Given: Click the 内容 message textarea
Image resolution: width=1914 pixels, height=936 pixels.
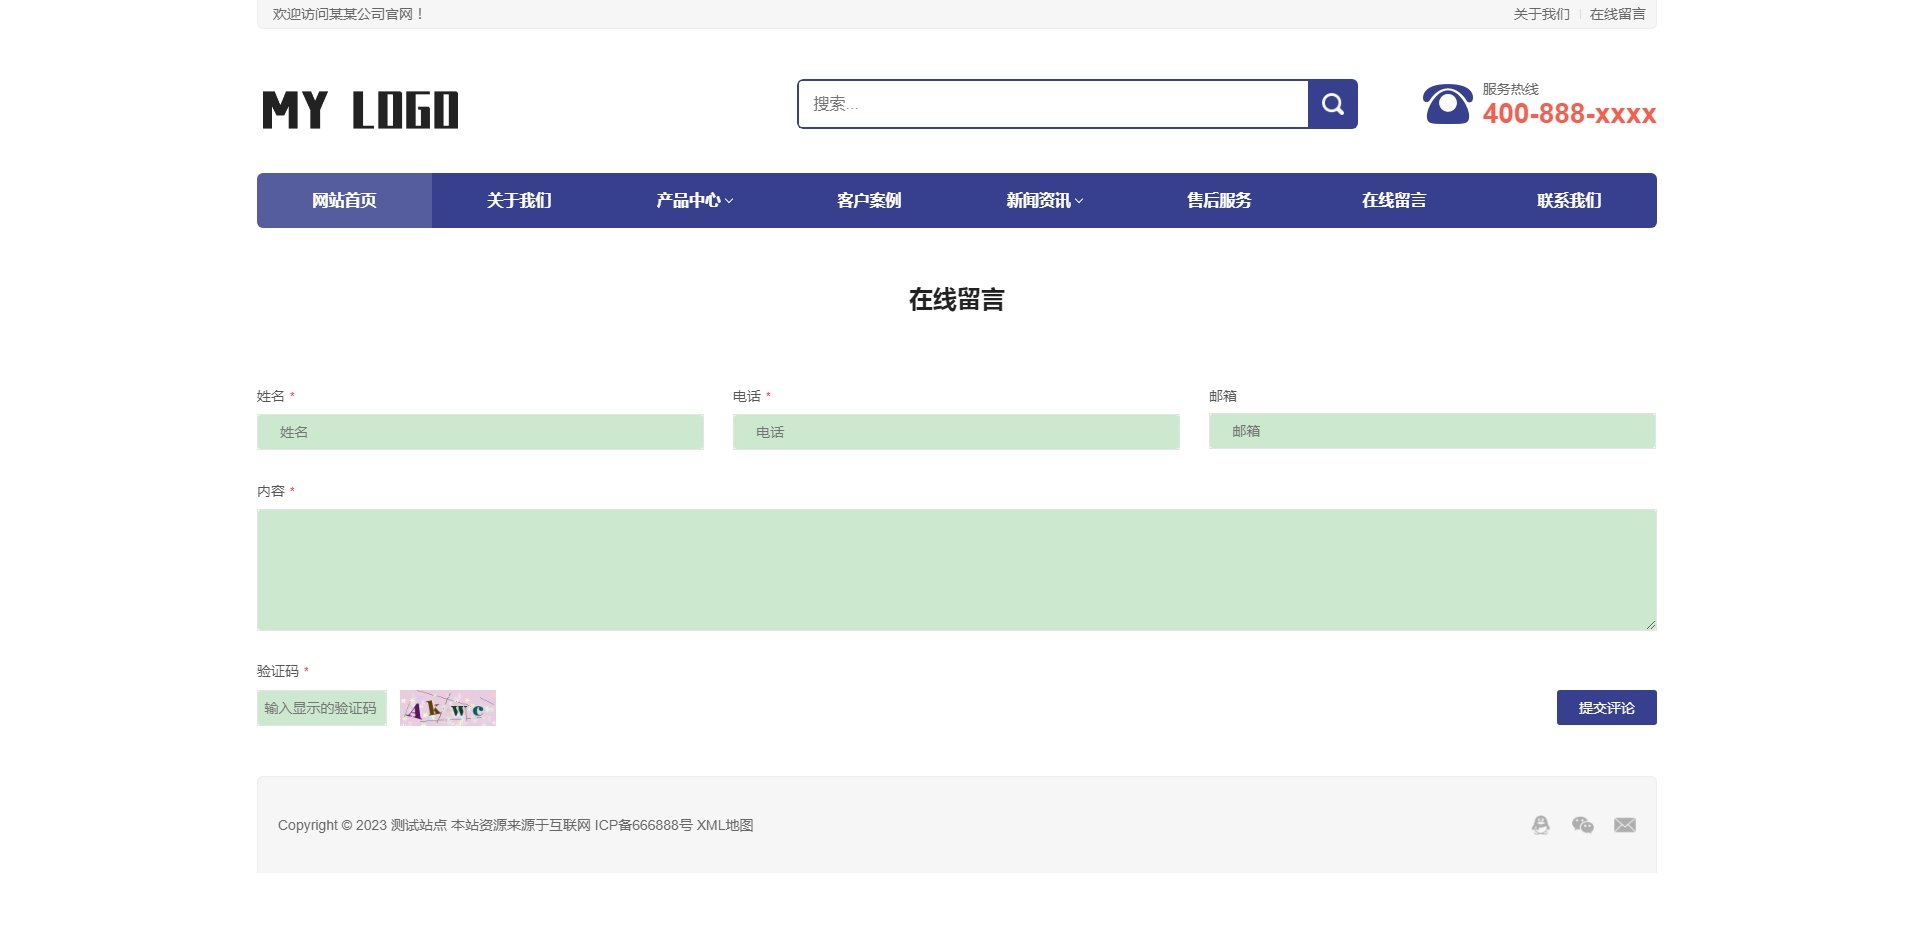Looking at the screenshot, I should click(956, 570).
